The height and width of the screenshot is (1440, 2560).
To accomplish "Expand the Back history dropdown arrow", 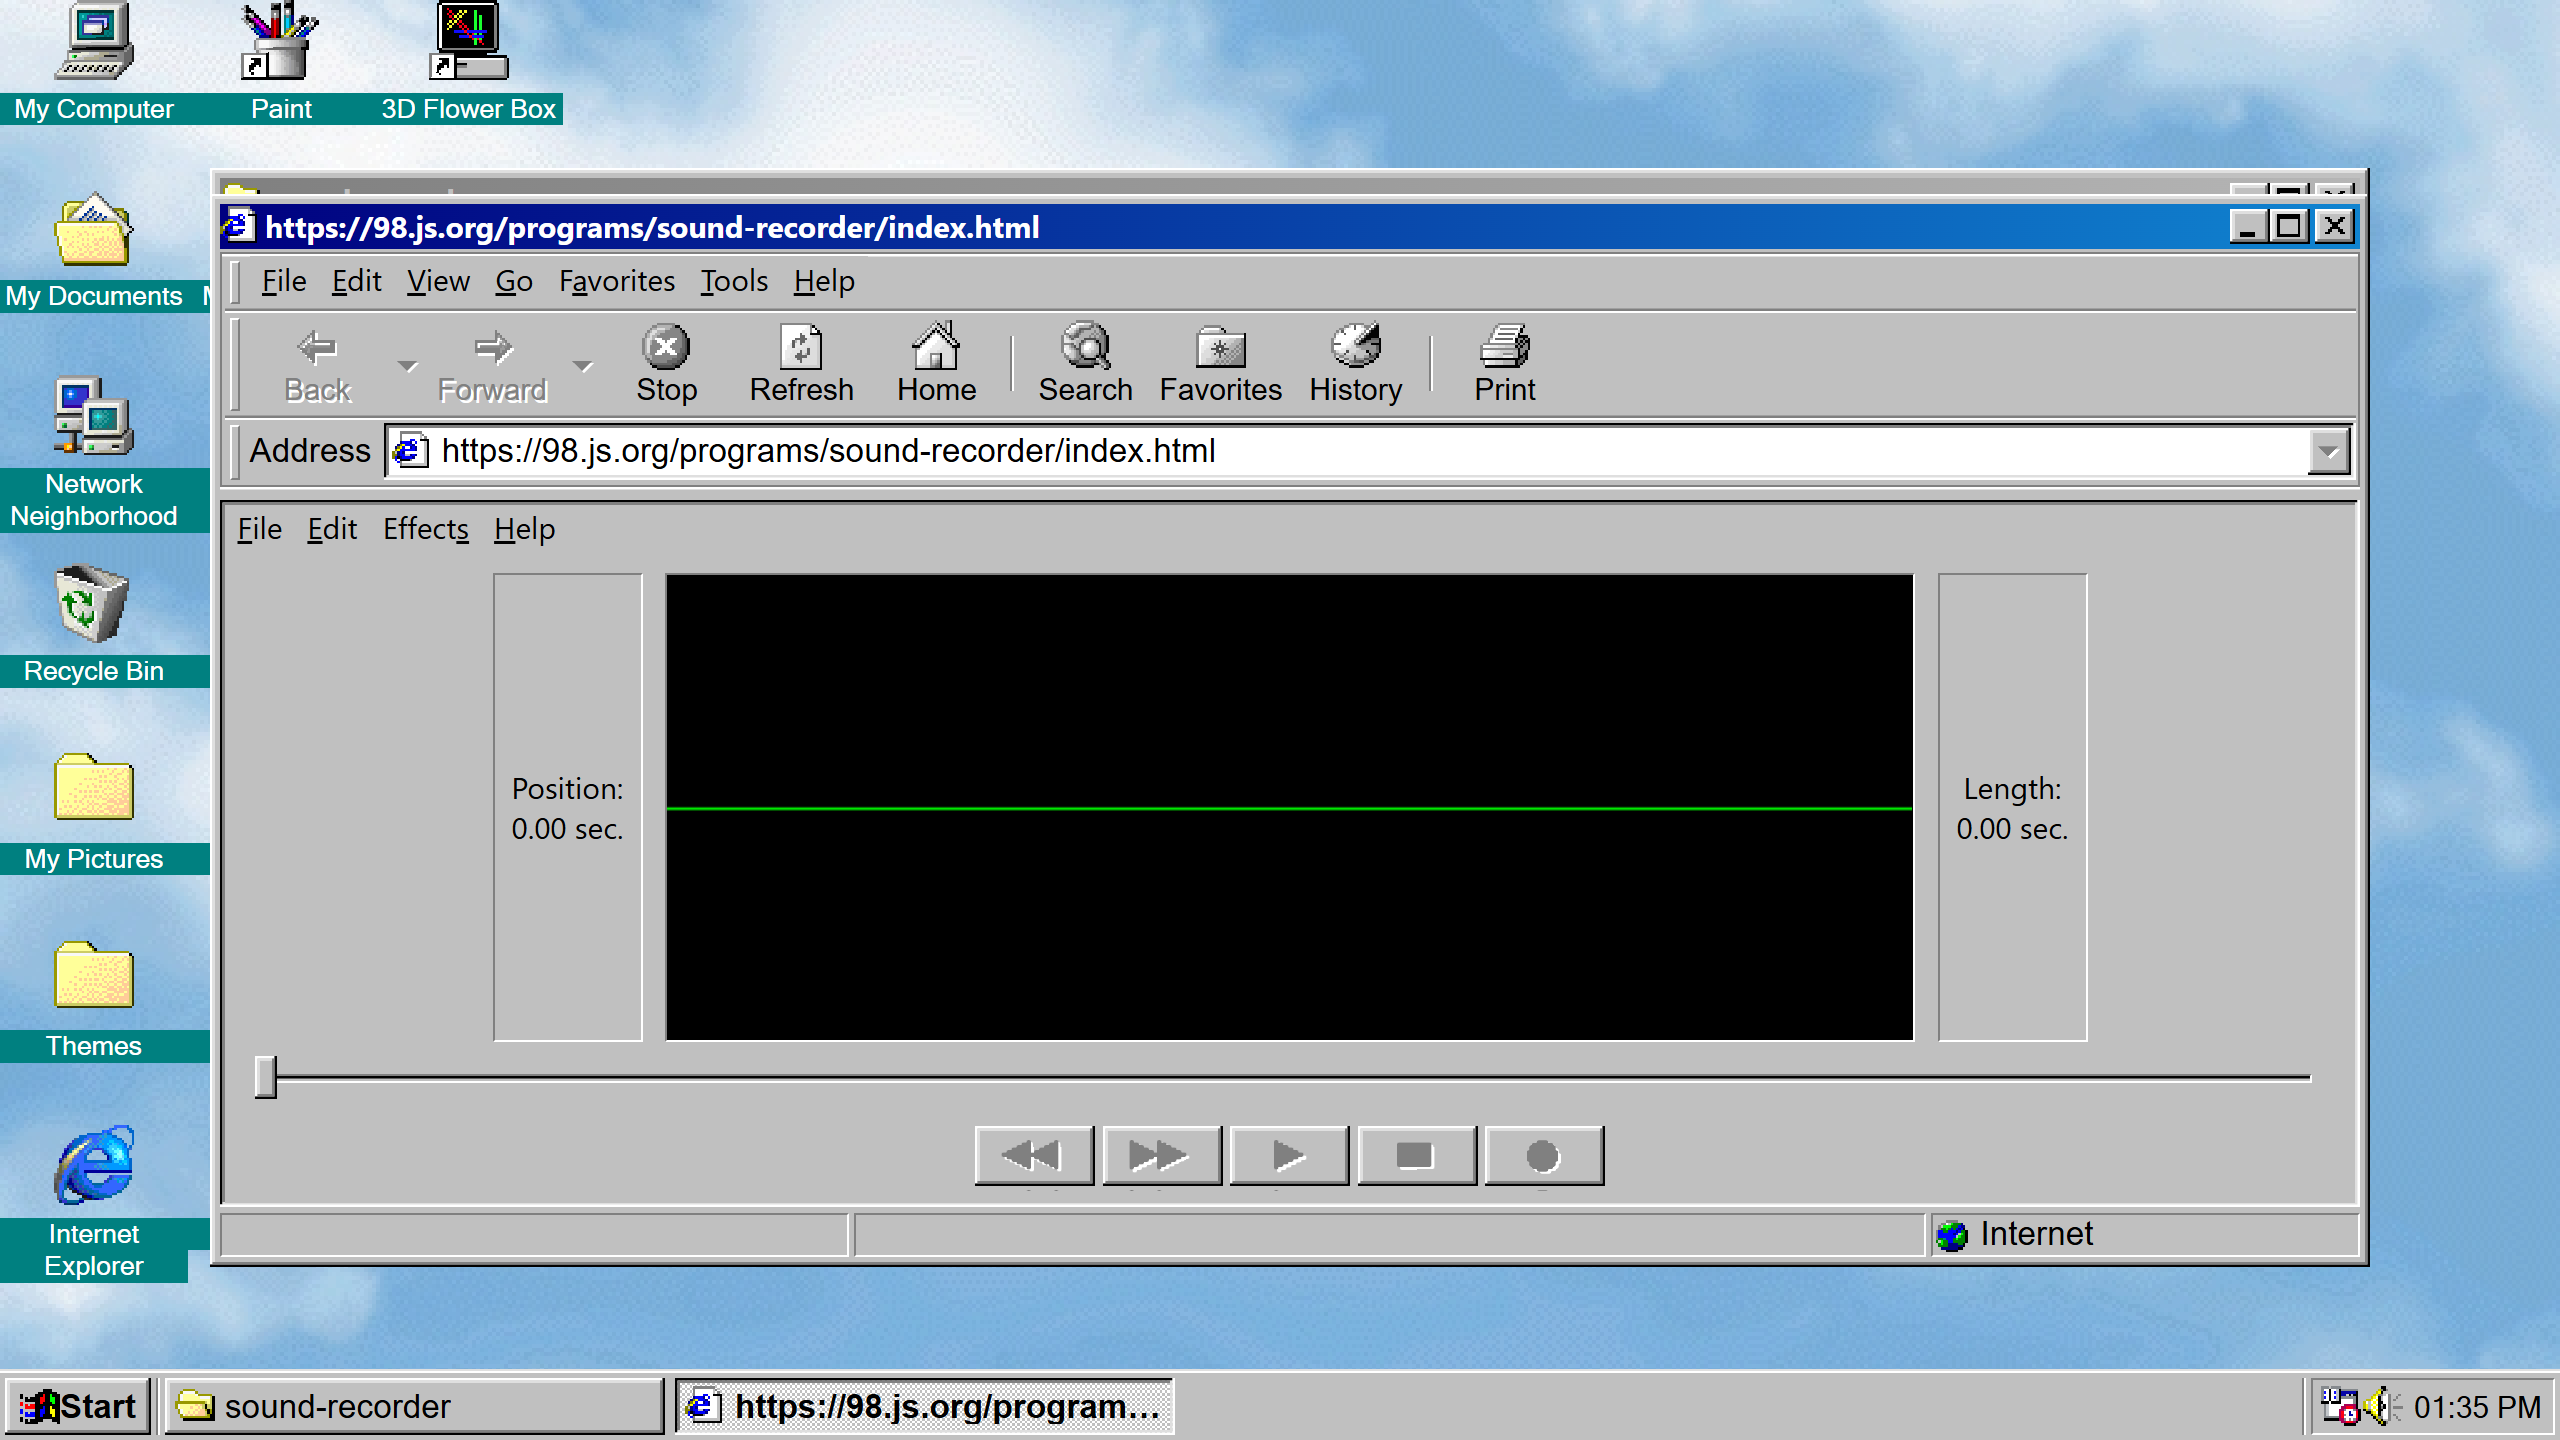I will [x=407, y=365].
